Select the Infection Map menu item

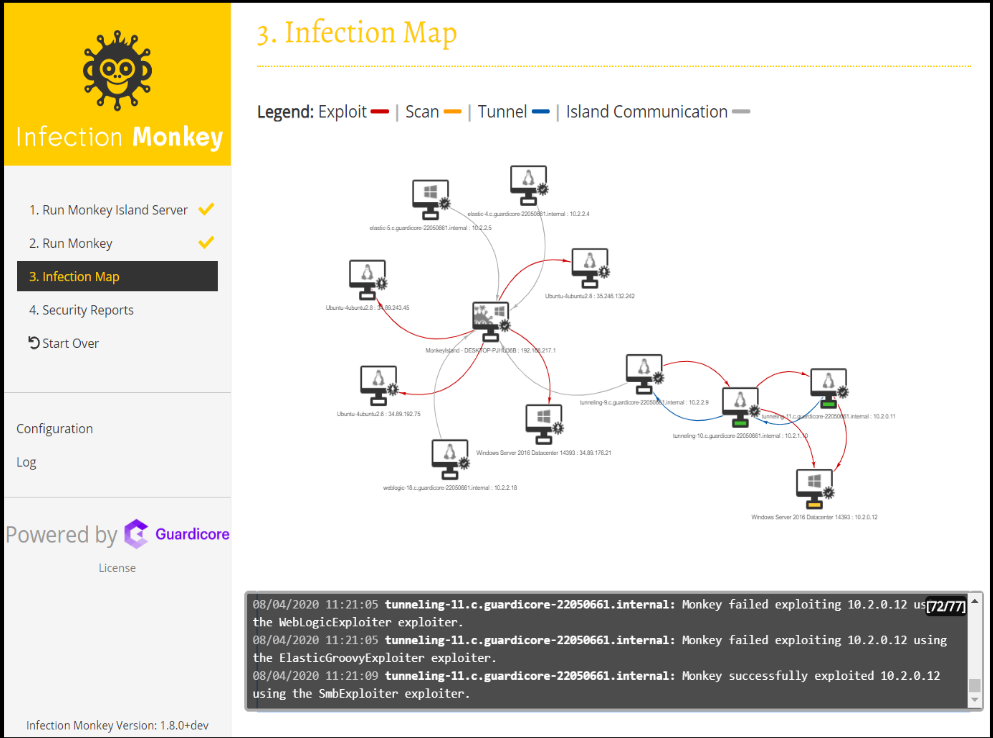[117, 276]
